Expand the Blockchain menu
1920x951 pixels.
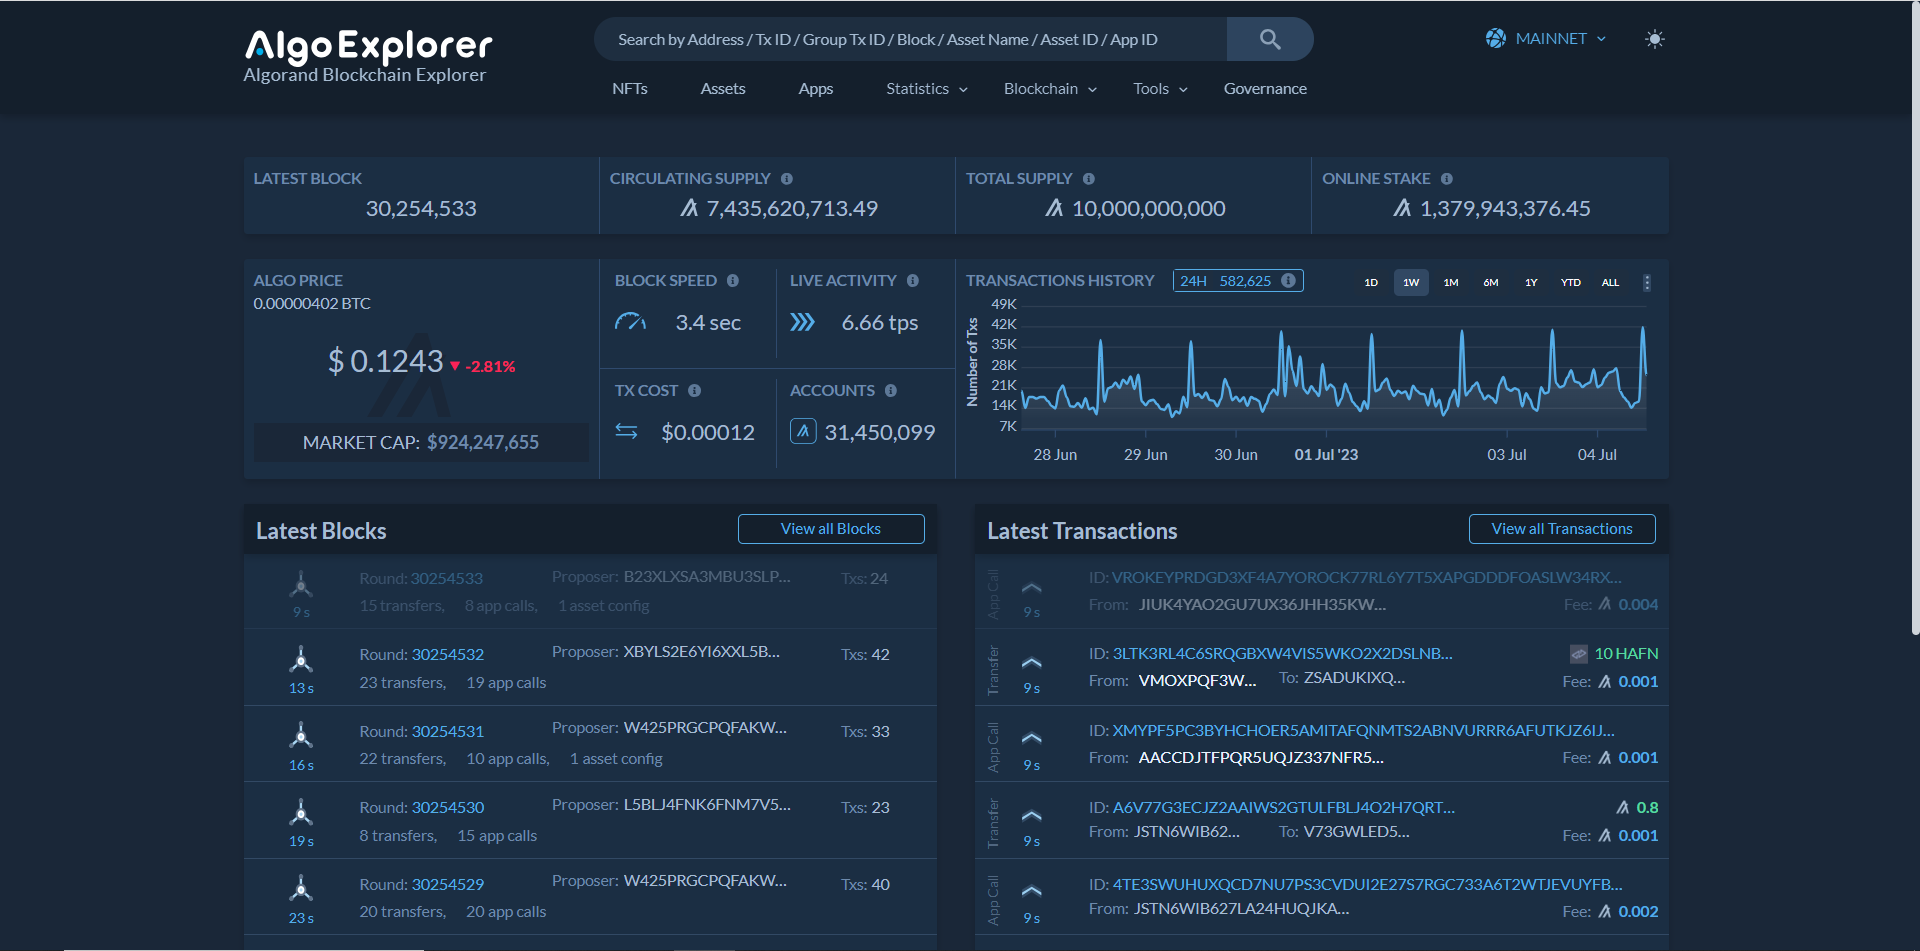click(1050, 89)
